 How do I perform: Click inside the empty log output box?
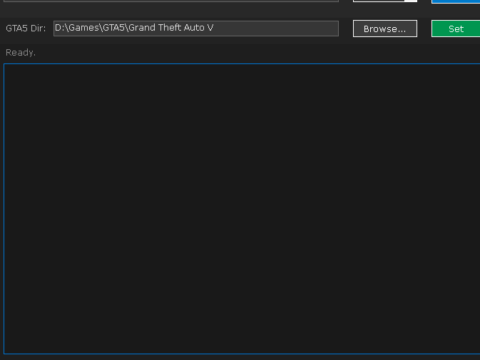(x=242, y=208)
